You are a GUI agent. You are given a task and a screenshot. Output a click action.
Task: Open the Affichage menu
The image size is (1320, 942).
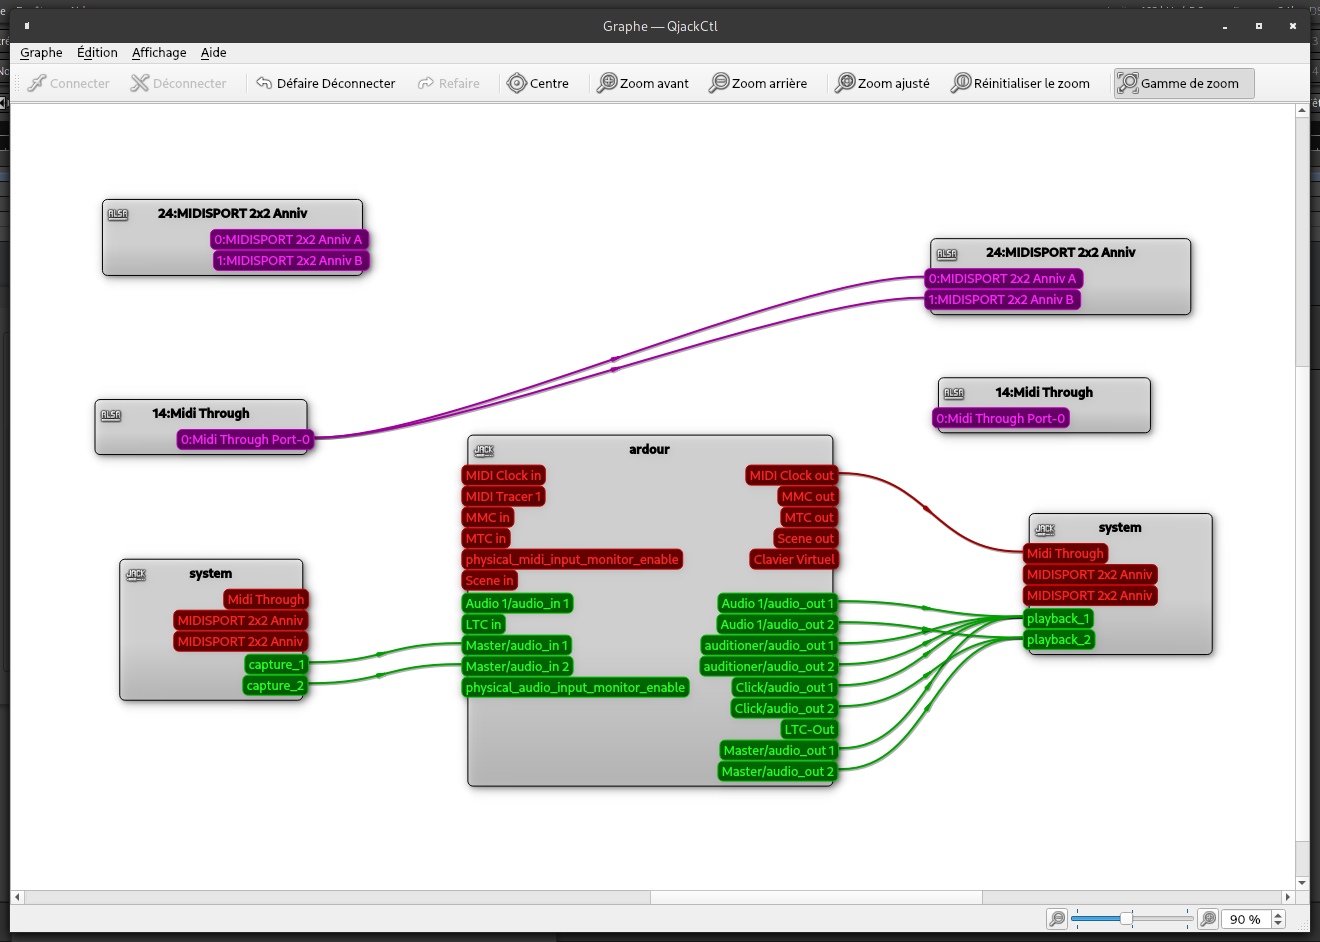(159, 53)
